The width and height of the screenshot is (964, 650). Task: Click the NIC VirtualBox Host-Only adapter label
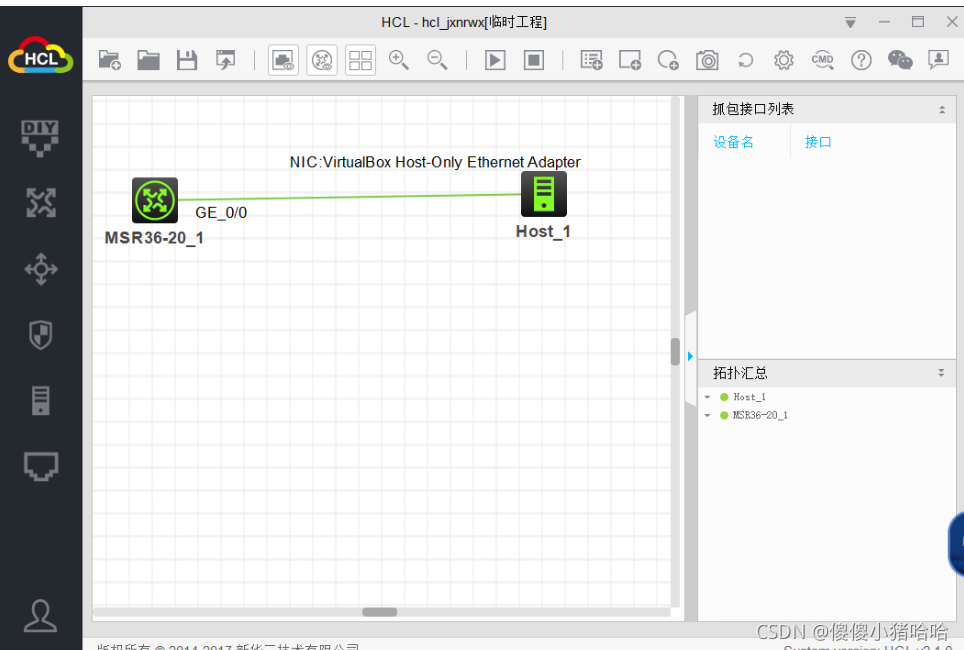435,162
